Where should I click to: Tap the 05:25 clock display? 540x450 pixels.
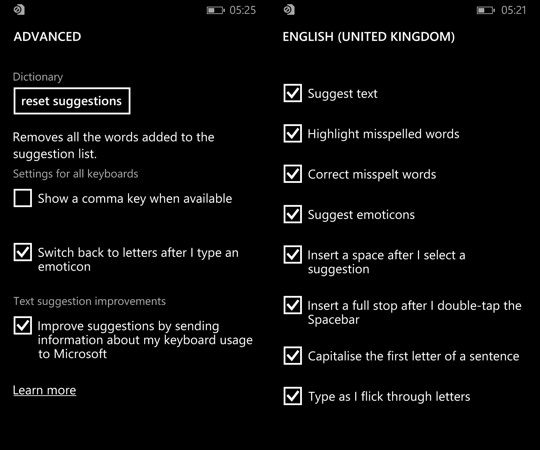243,10
